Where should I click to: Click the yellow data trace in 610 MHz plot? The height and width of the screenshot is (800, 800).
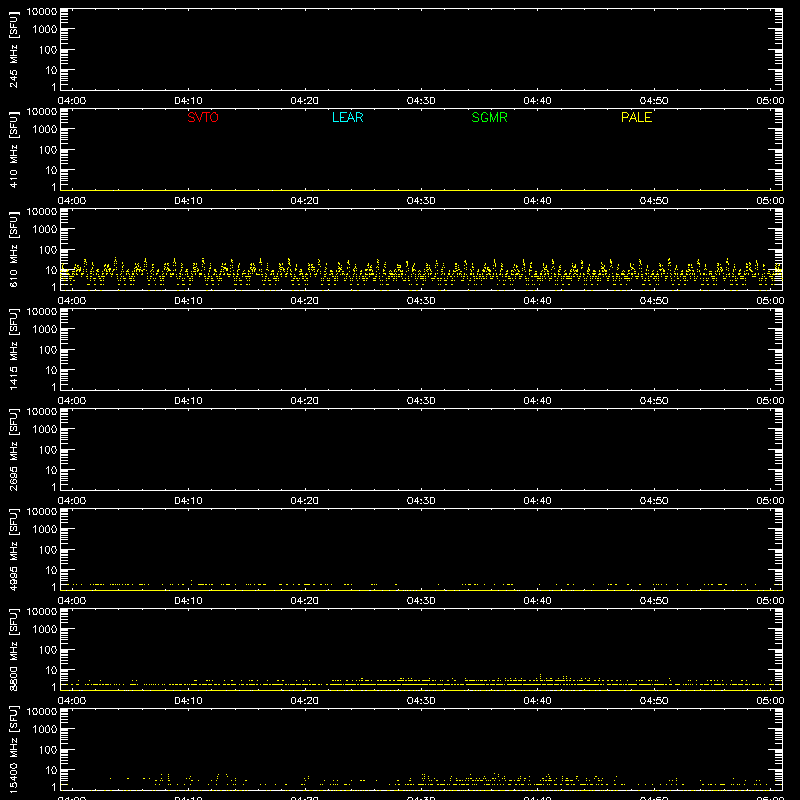pos(421,272)
